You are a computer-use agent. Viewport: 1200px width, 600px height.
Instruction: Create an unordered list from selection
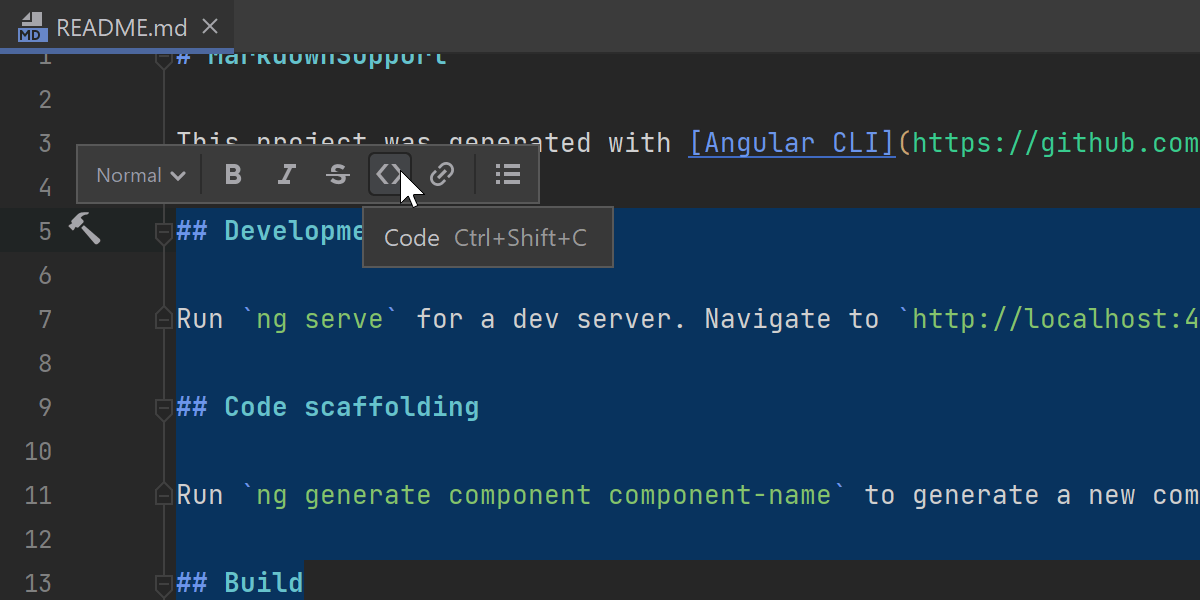[x=508, y=175]
